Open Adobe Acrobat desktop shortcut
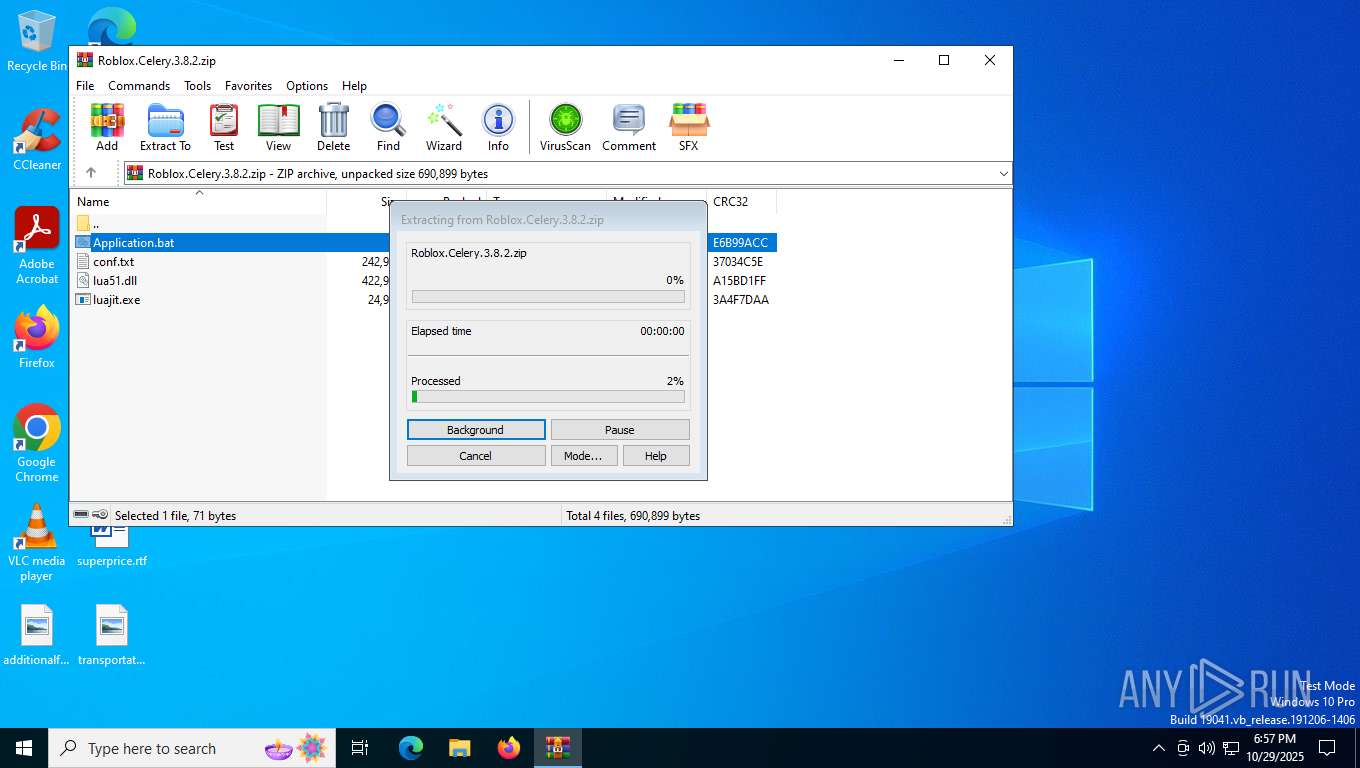Image resolution: width=1360 pixels, height=768 pixels. [x=37, y=246]
